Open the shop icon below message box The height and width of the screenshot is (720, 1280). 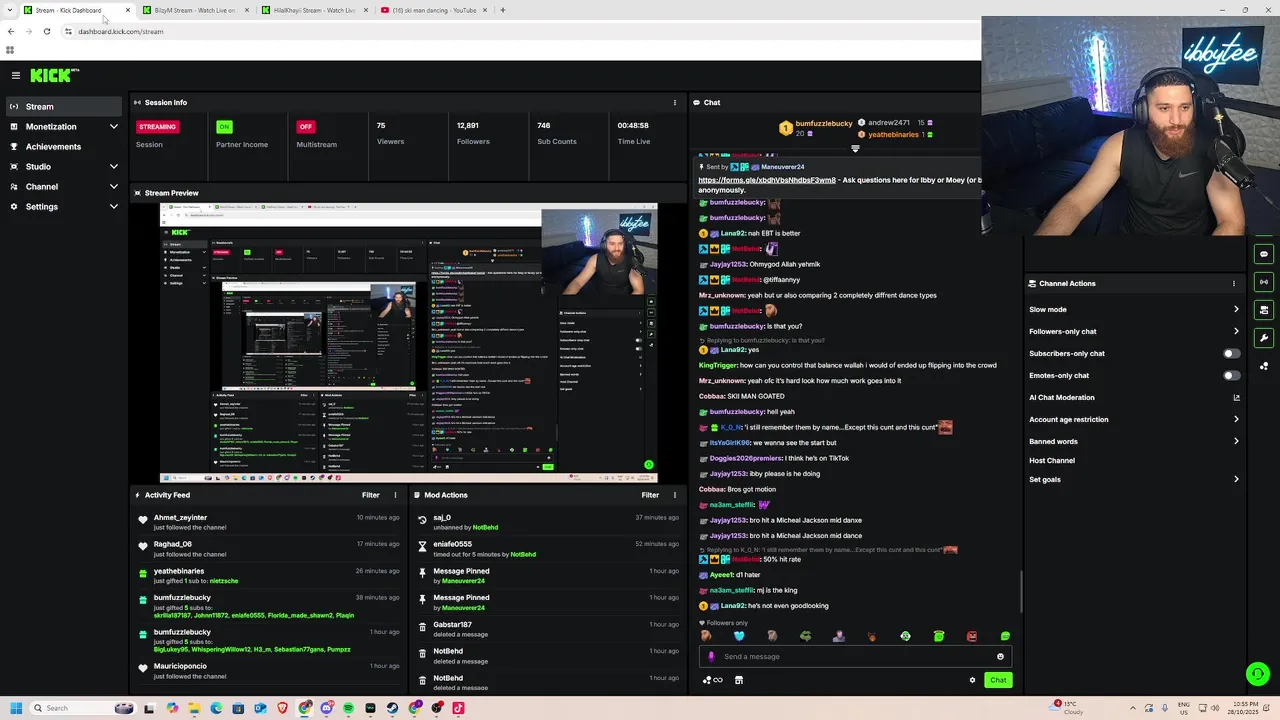click(739, 680)
